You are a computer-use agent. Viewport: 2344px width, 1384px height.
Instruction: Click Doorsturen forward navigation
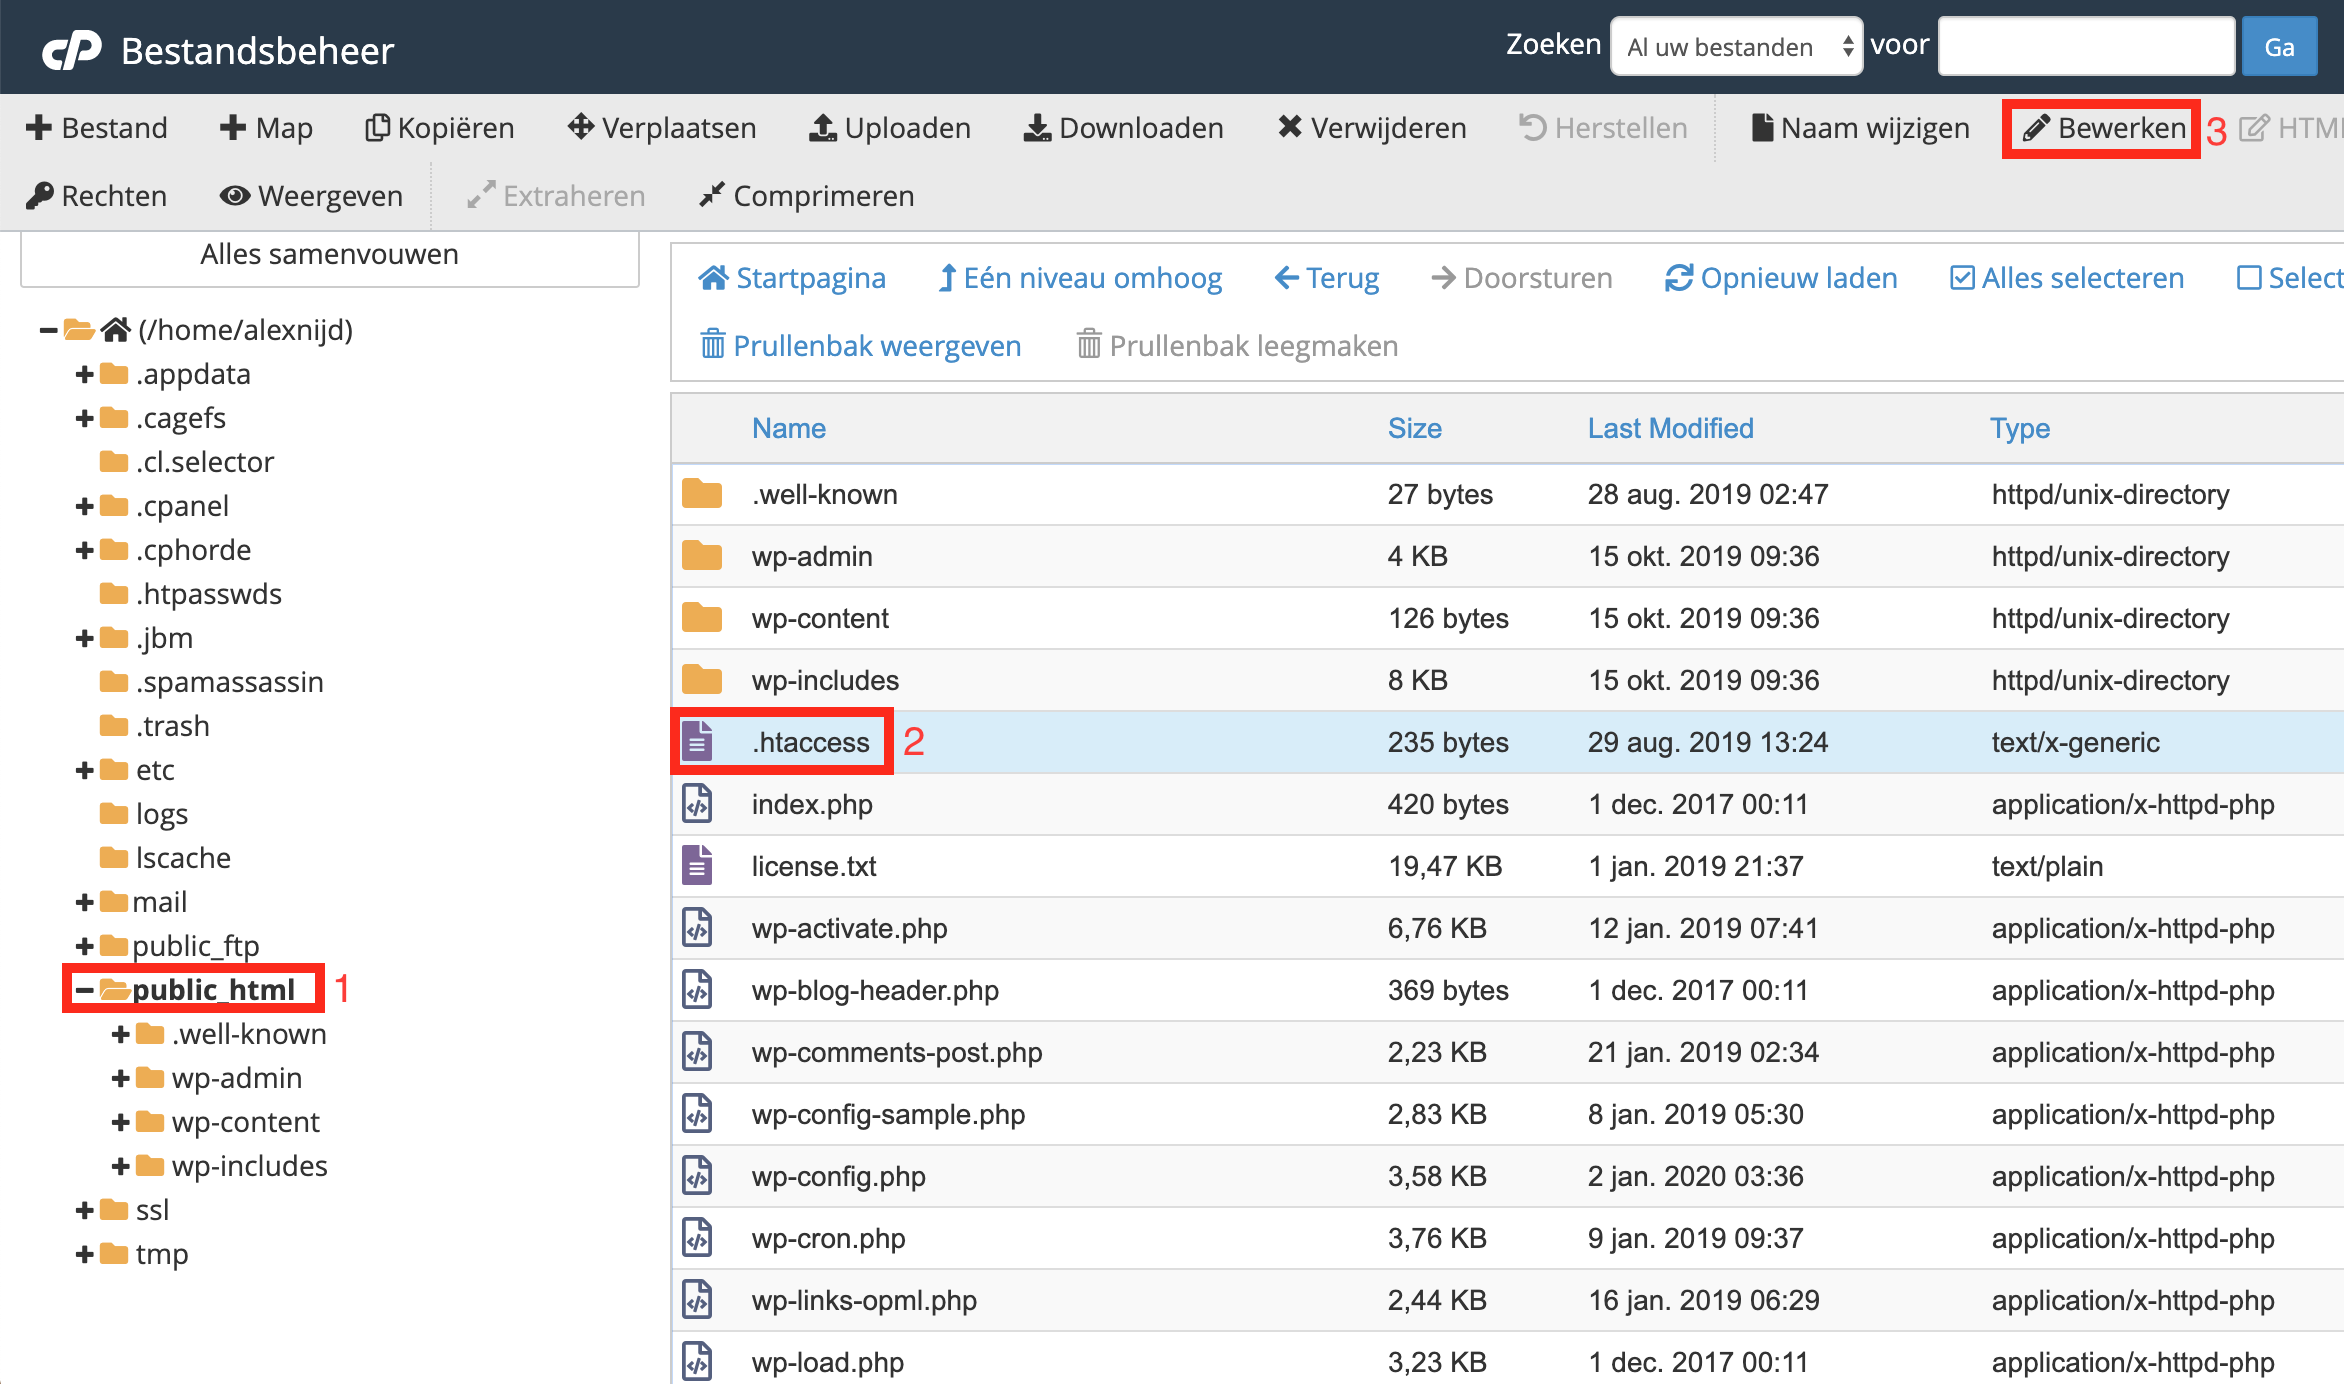[x=1522, y=278]
